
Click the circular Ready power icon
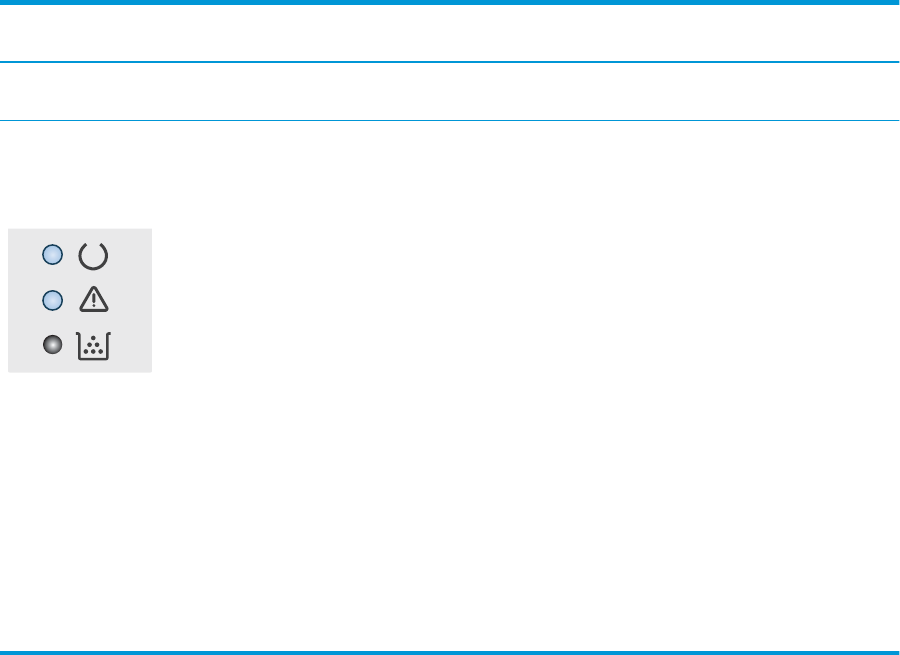[93, 256]
